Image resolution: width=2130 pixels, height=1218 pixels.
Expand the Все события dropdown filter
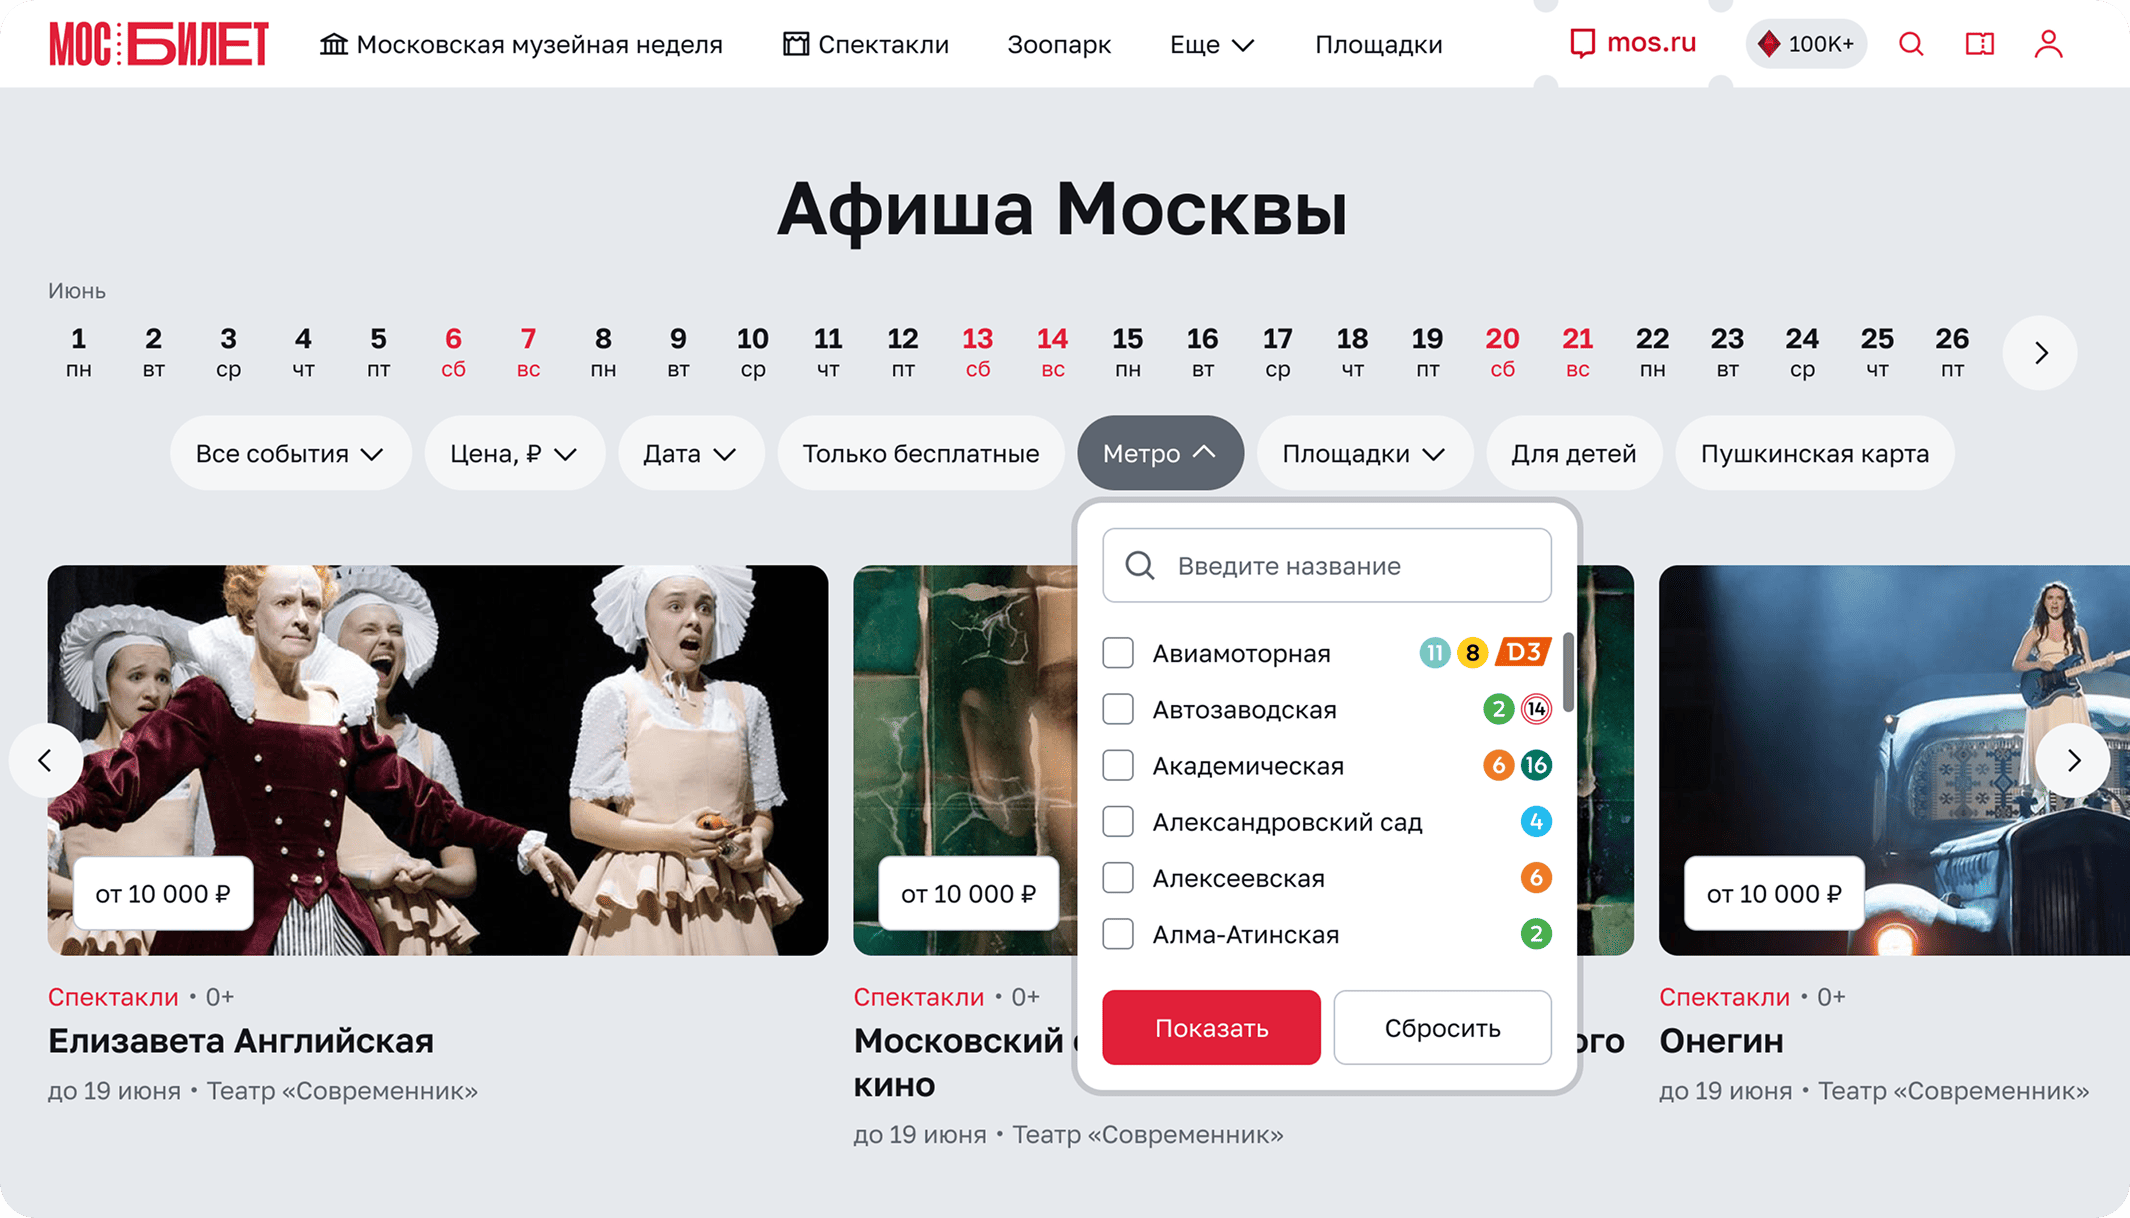click(290, 453)
